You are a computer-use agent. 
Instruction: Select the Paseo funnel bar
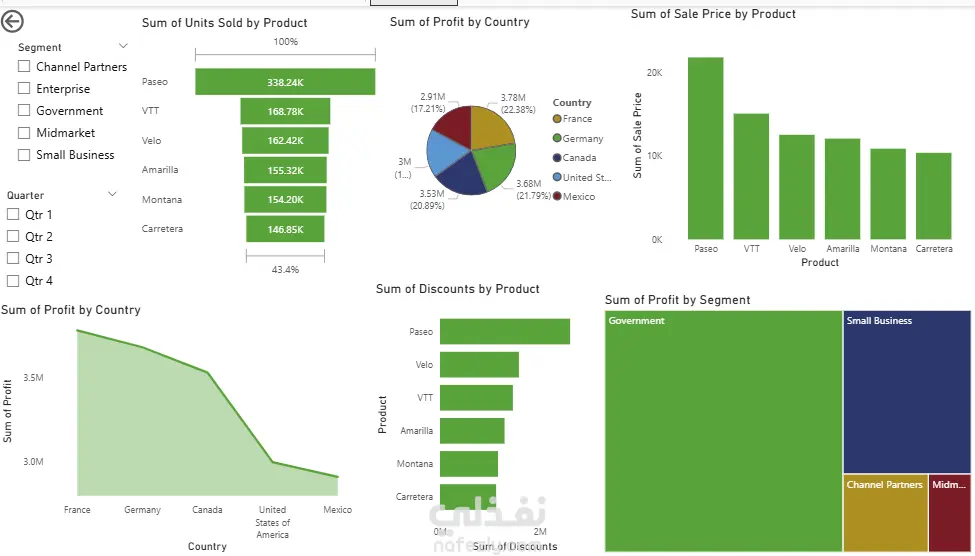tap(285, 81)
